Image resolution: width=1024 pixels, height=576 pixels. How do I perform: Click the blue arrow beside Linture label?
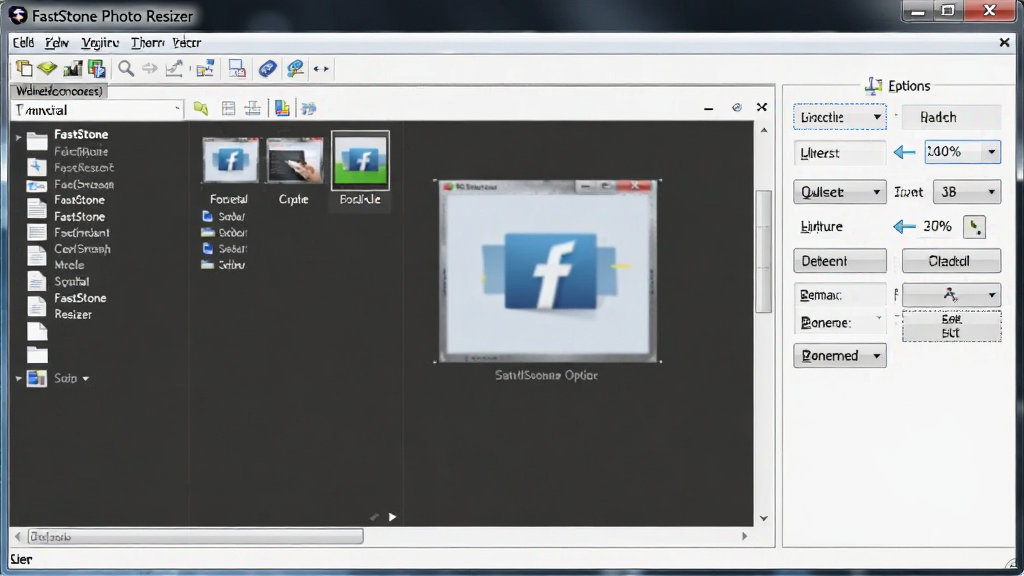click(x=904, y=227)
